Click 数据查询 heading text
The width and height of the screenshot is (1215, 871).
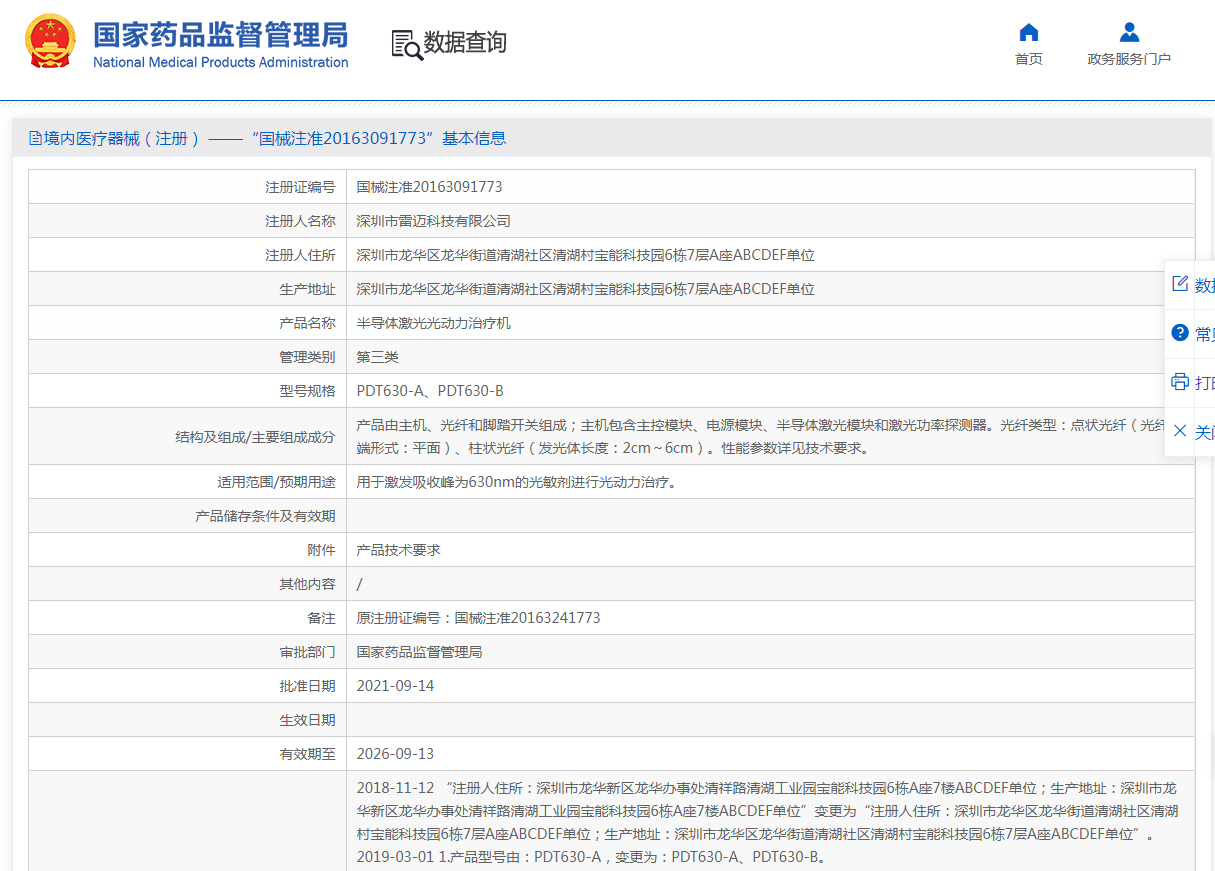(x=465, y=43)
